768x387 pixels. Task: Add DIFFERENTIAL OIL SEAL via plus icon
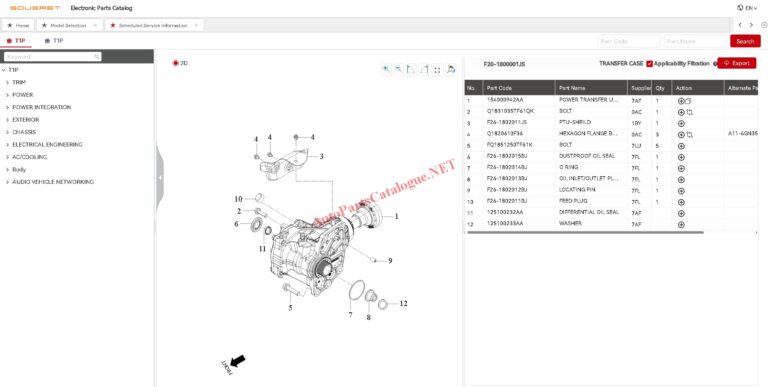pyautogui.click(x=681, y=214)
